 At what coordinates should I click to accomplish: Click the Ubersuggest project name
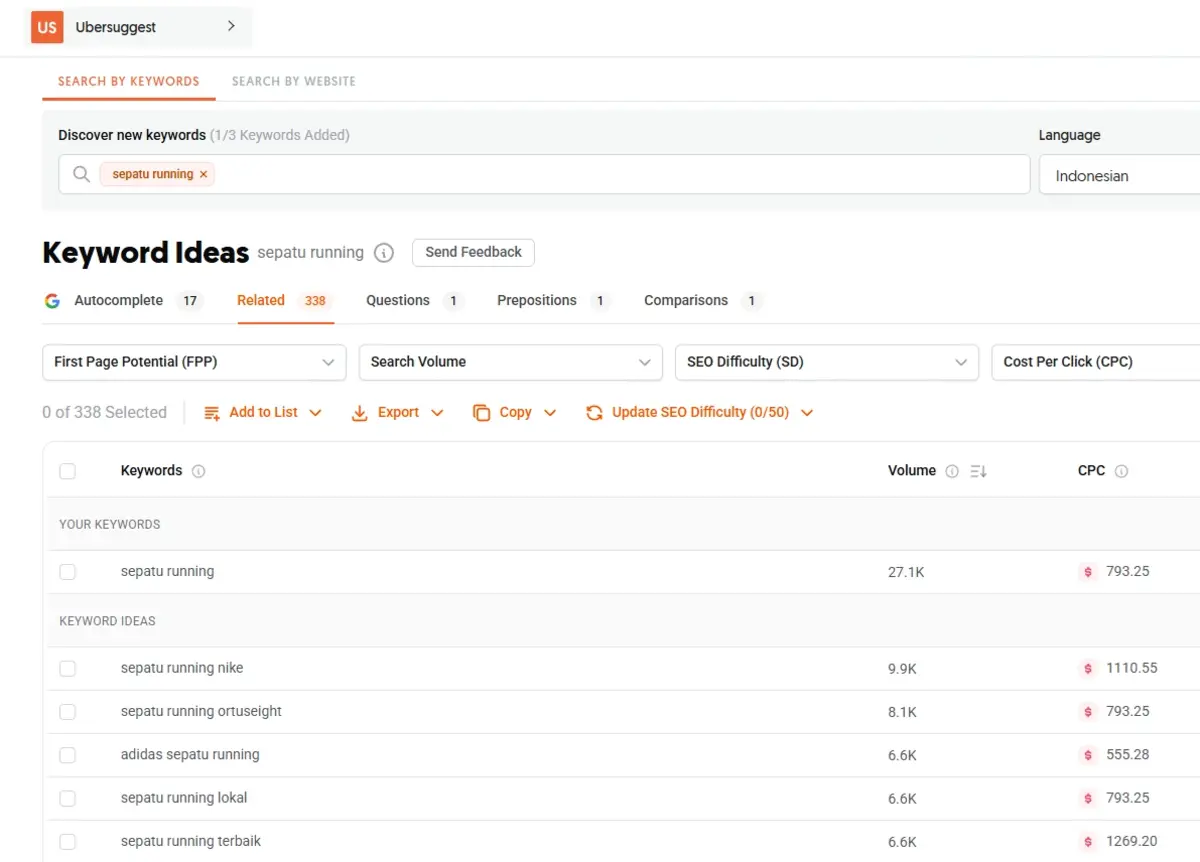[116, 27]
